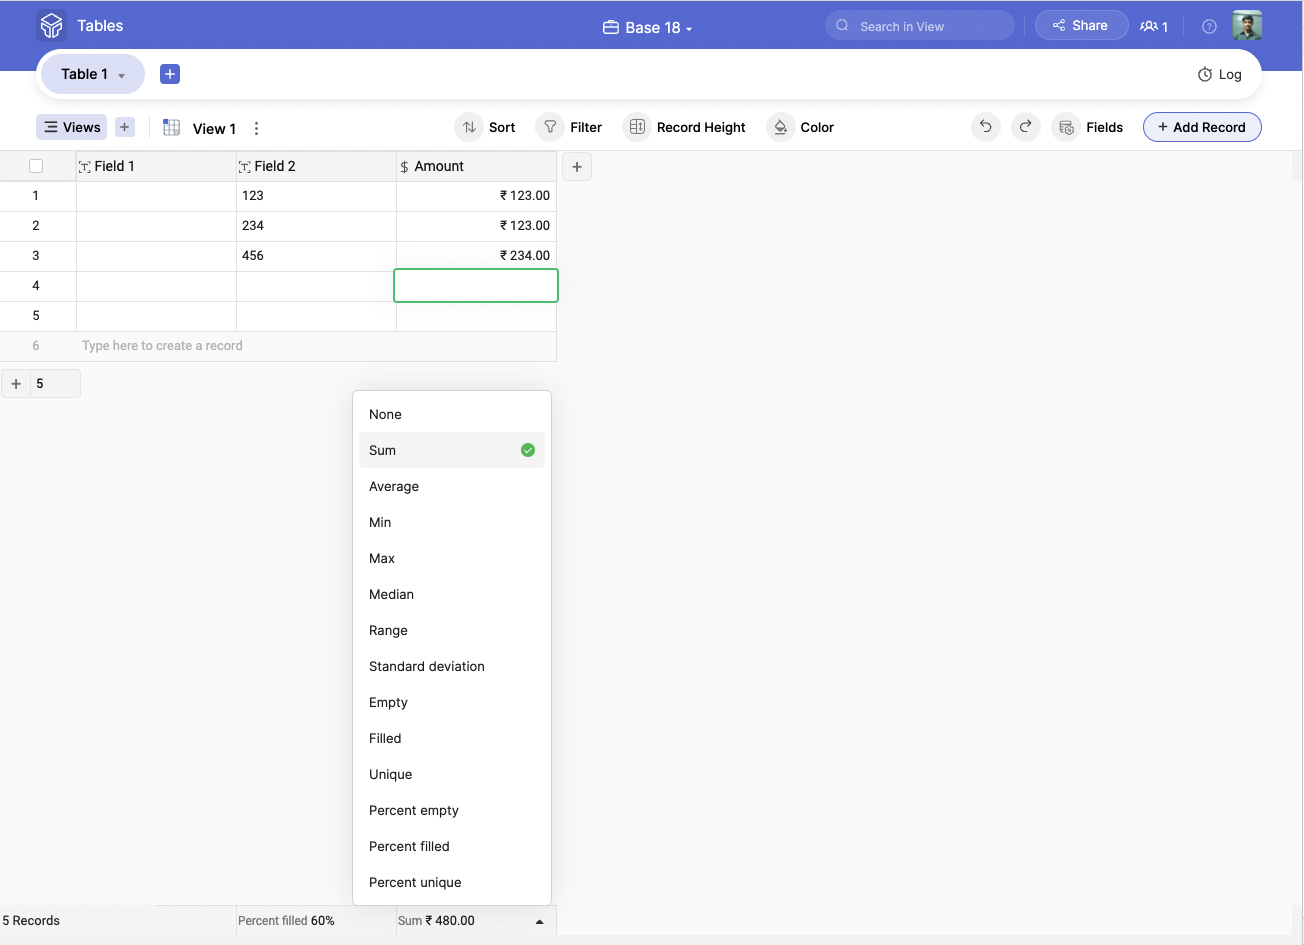Click the help question mark icon

[1209, 26]
